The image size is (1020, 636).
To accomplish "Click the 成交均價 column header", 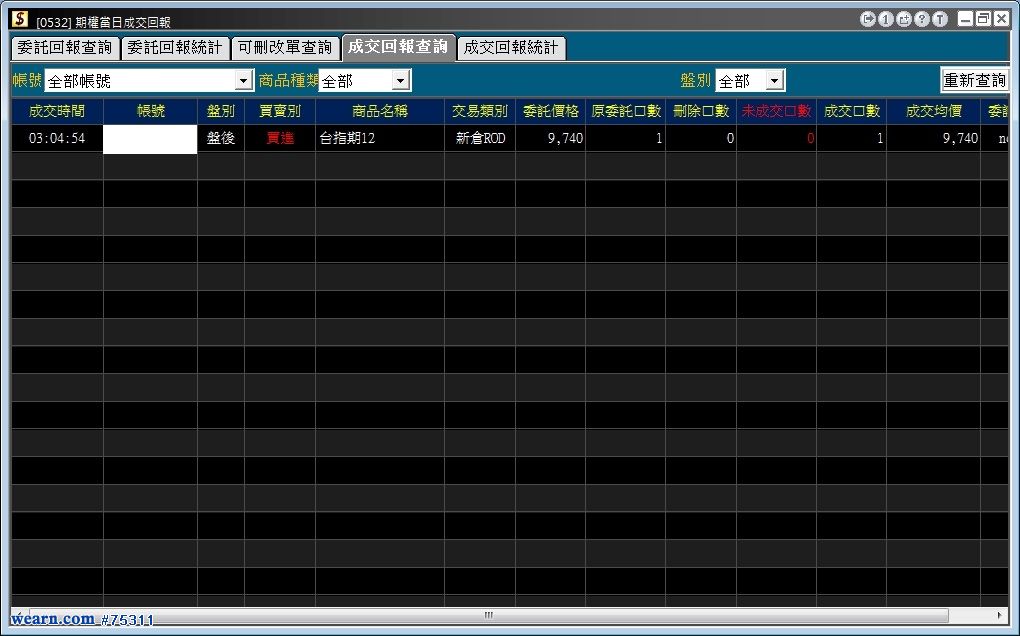I will click(933, 111).
